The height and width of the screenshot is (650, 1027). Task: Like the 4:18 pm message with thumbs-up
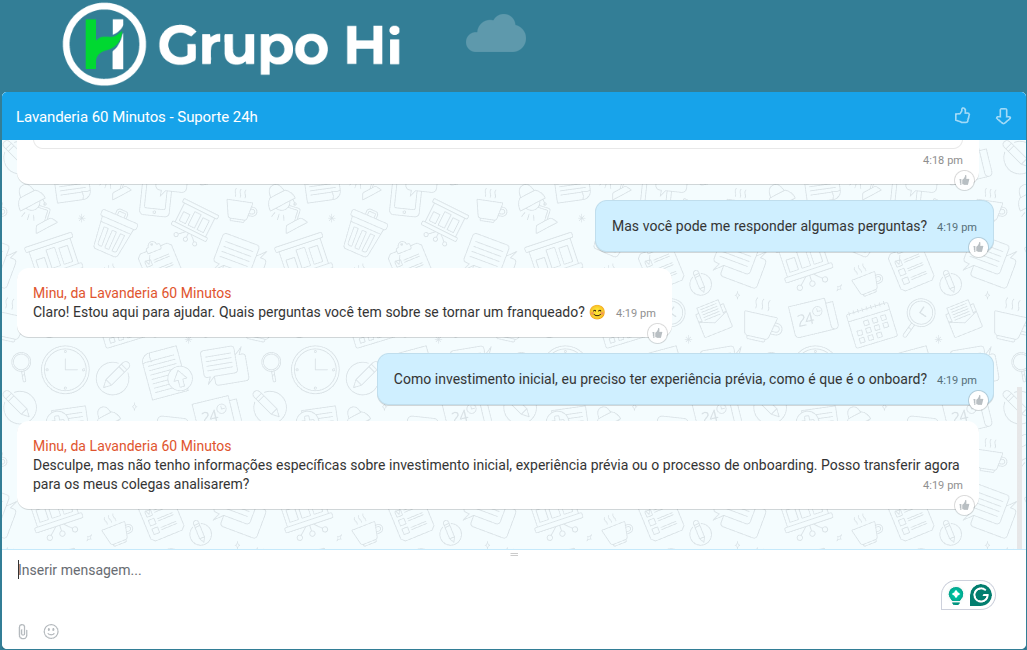[x=964, y=180]
